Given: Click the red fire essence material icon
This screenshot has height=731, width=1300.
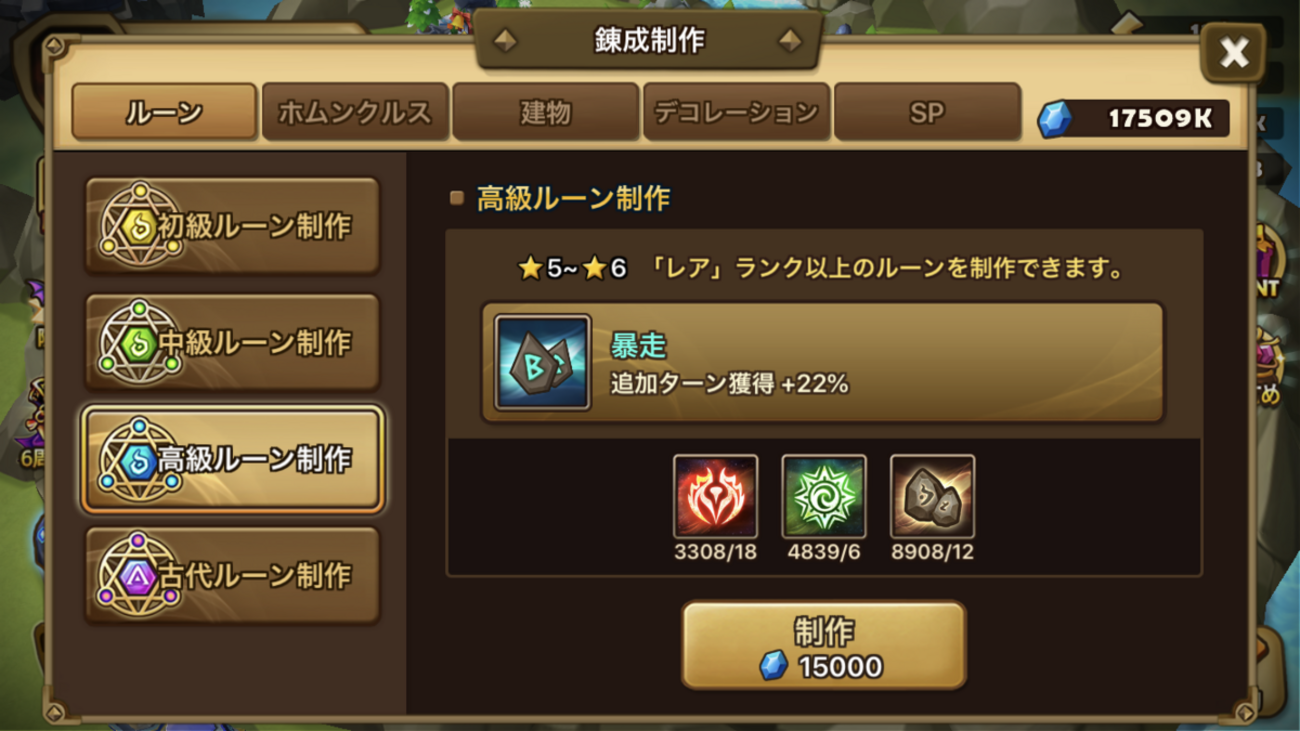Looking at the screenshot, I should click(x=715, y=496).
